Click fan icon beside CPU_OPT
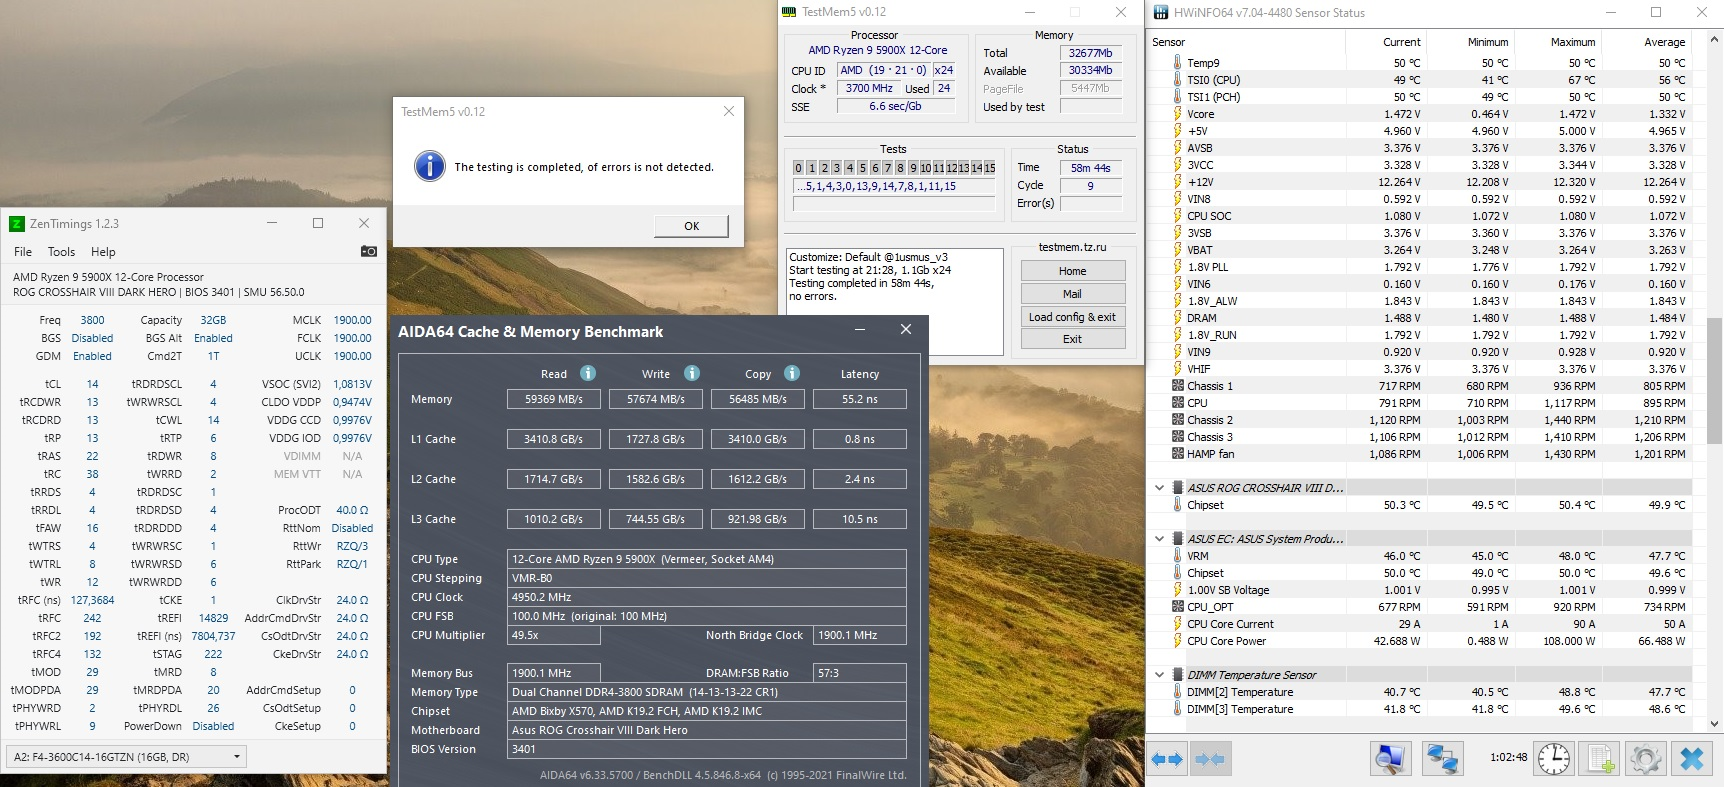The image size is (1724, 787). [1177, 607]
